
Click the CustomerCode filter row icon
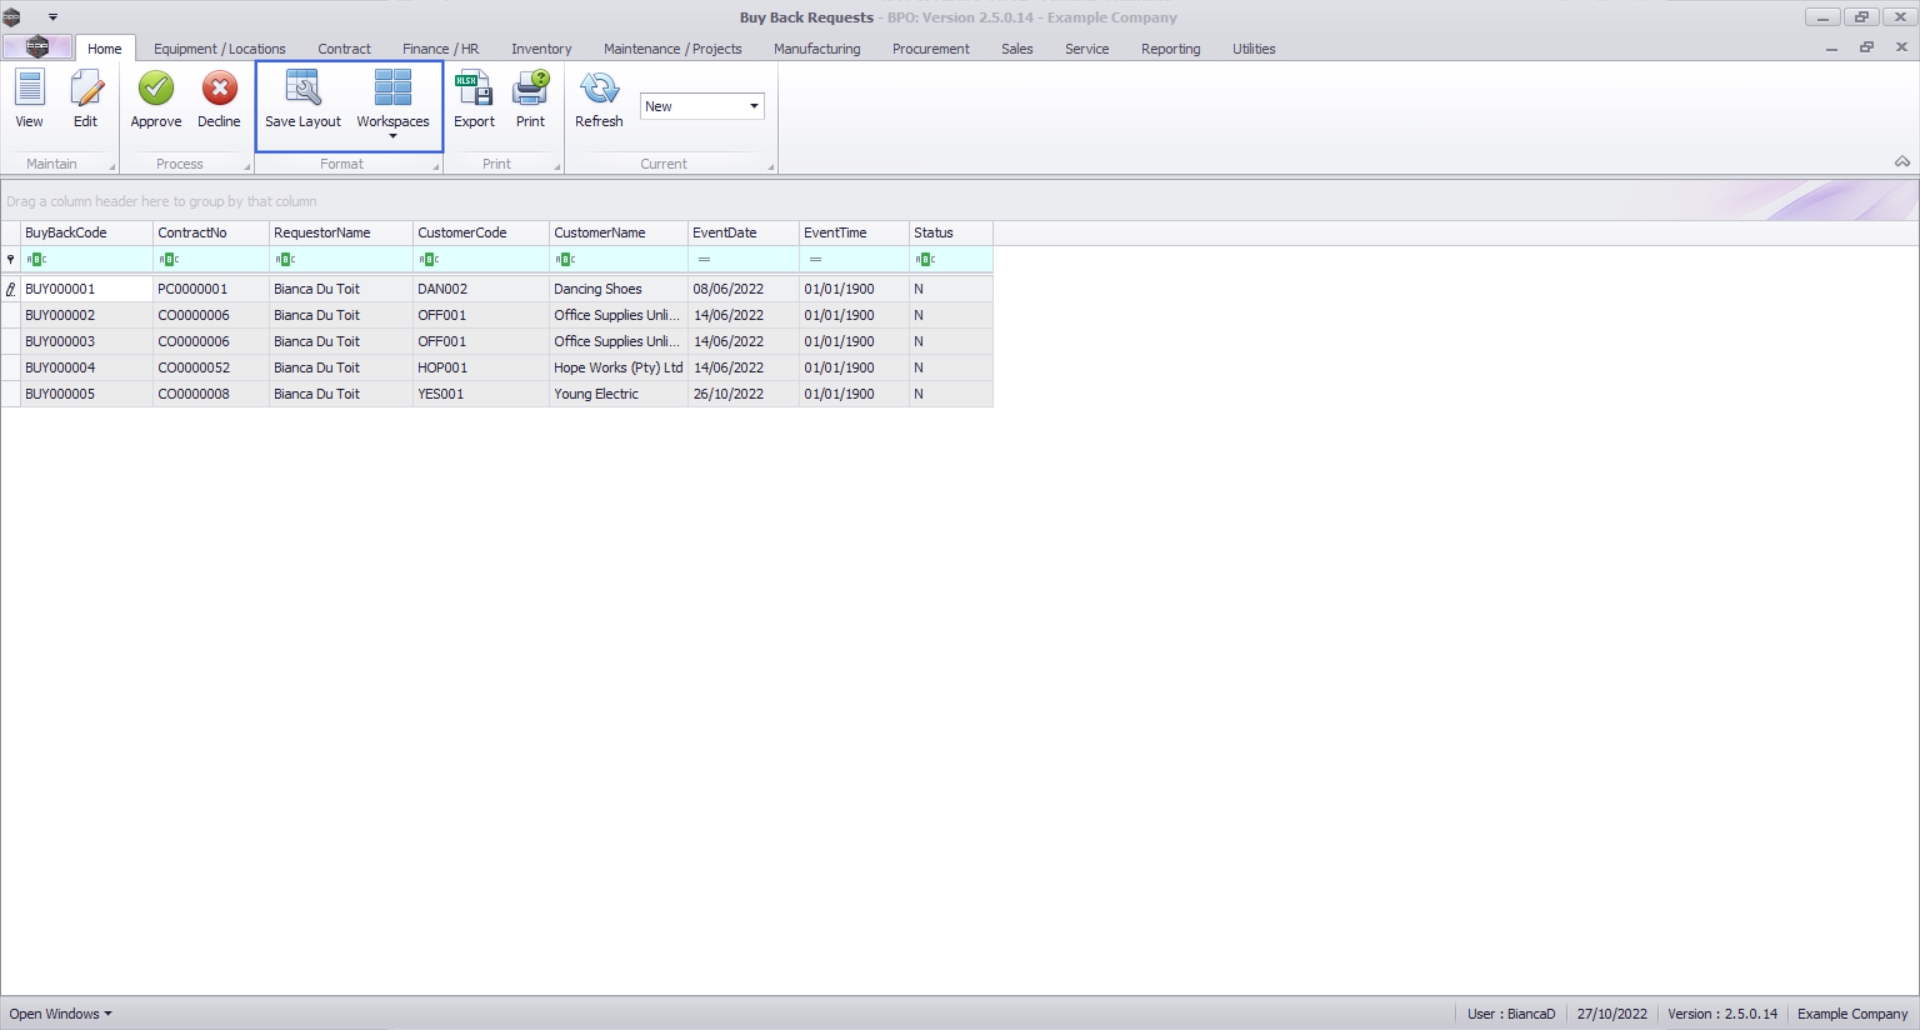[429, 259]
